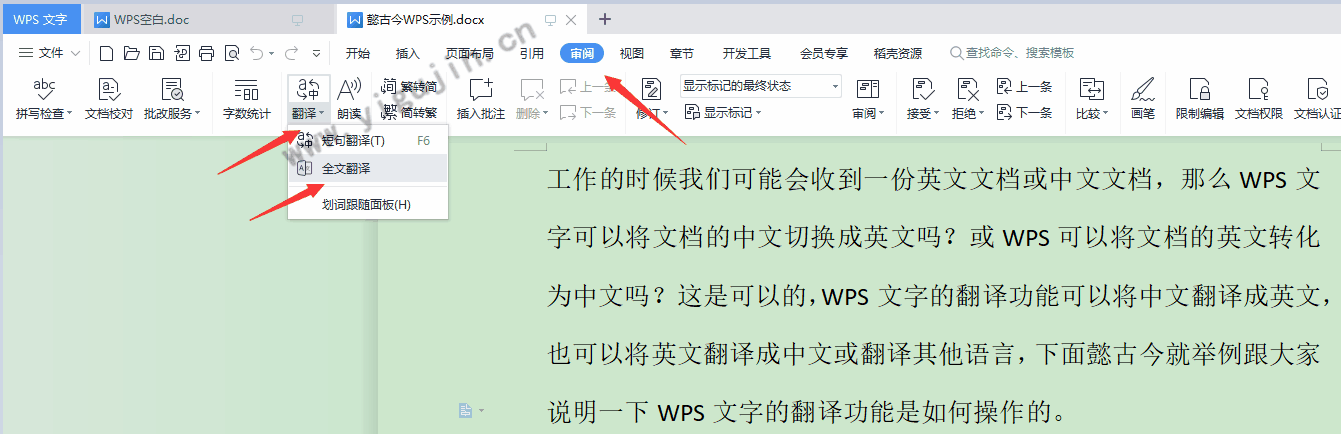This screenshot has height=434, width=1341.
Task: Click the Reviewing Pane (审阅) icon
Action: [x=868, y=90]
